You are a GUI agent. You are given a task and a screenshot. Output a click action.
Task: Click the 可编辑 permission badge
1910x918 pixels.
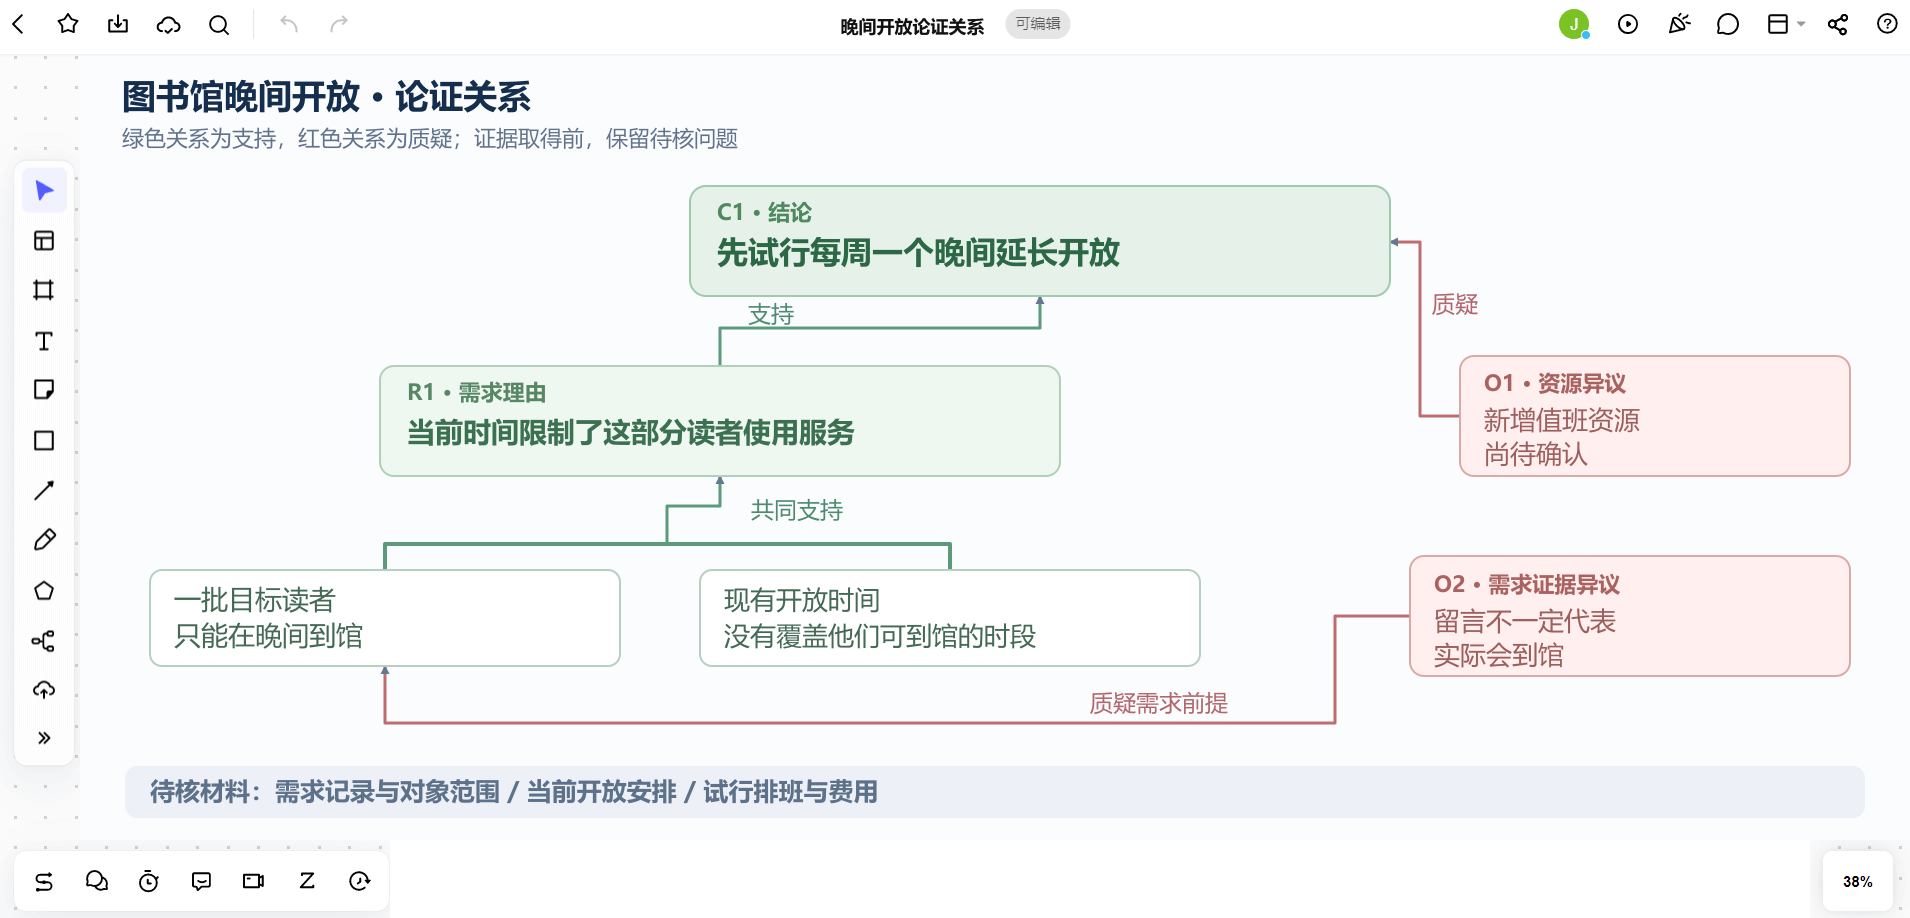pos(1038,24)
